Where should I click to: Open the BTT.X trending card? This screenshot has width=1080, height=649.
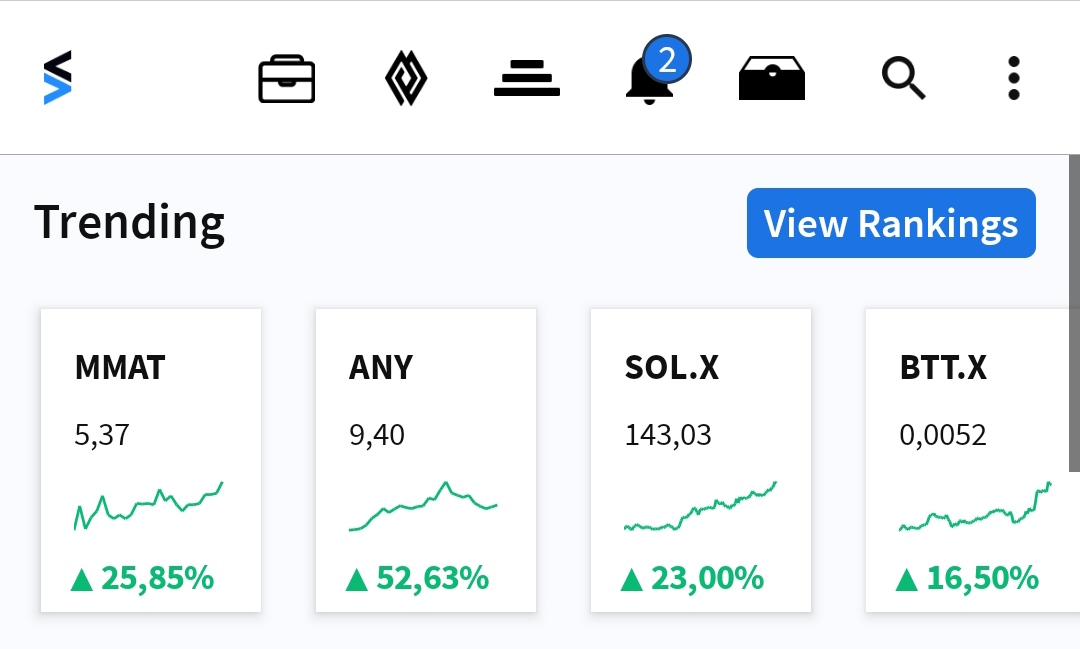click(972, 460)
